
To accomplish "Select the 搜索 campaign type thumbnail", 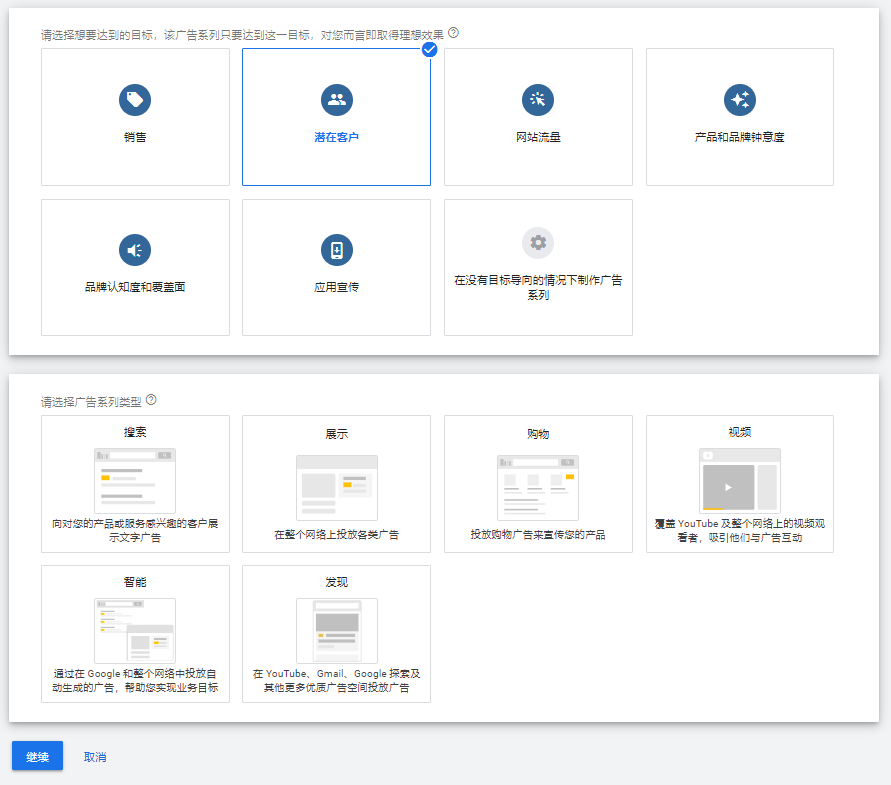I will pos(135,481).
